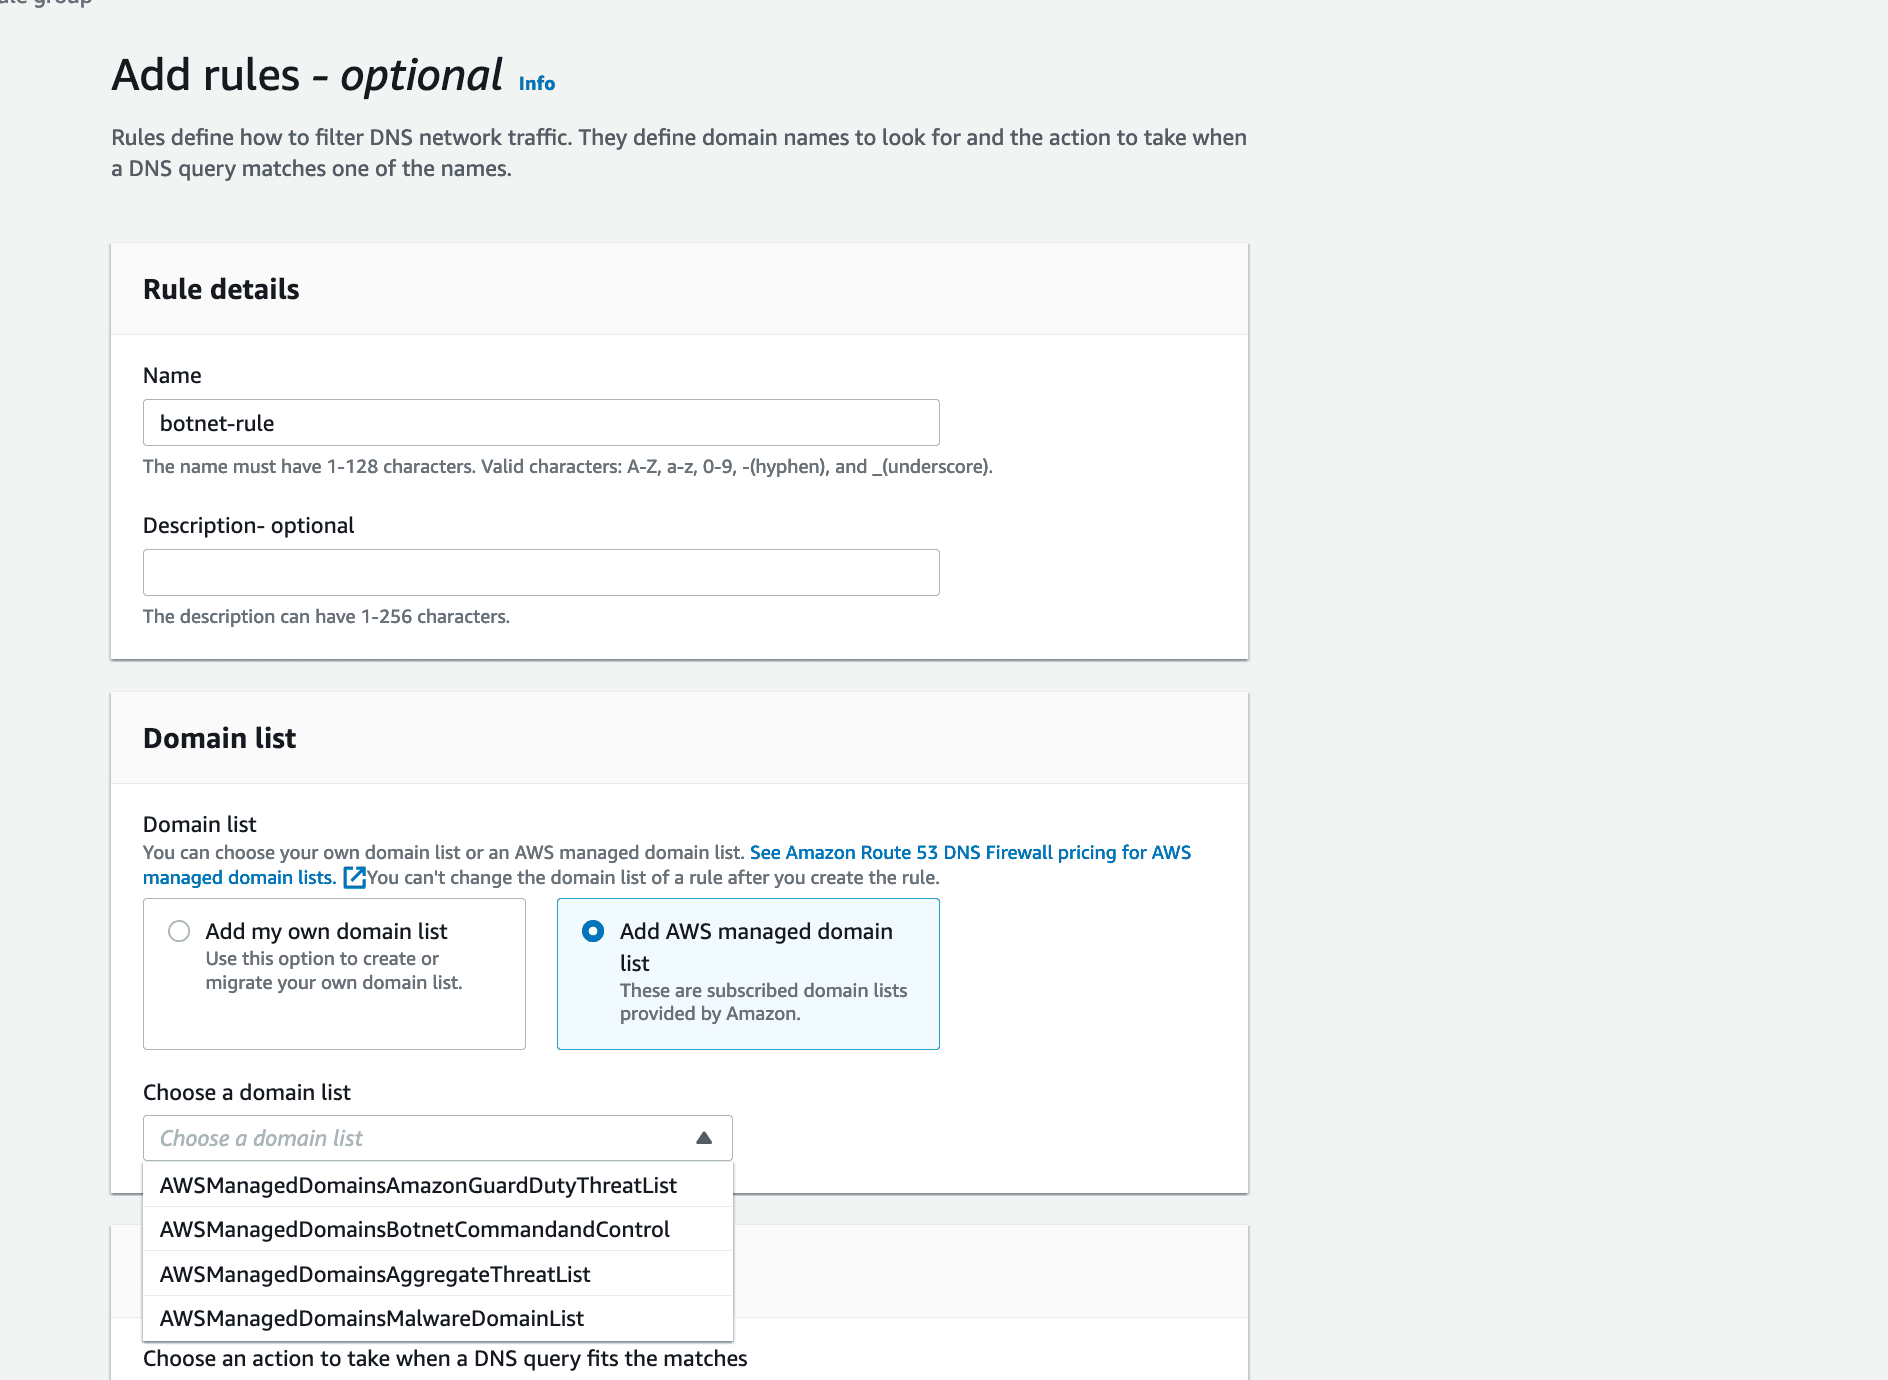Select the AWS managed domain list tile description

tap(763, 1002)
